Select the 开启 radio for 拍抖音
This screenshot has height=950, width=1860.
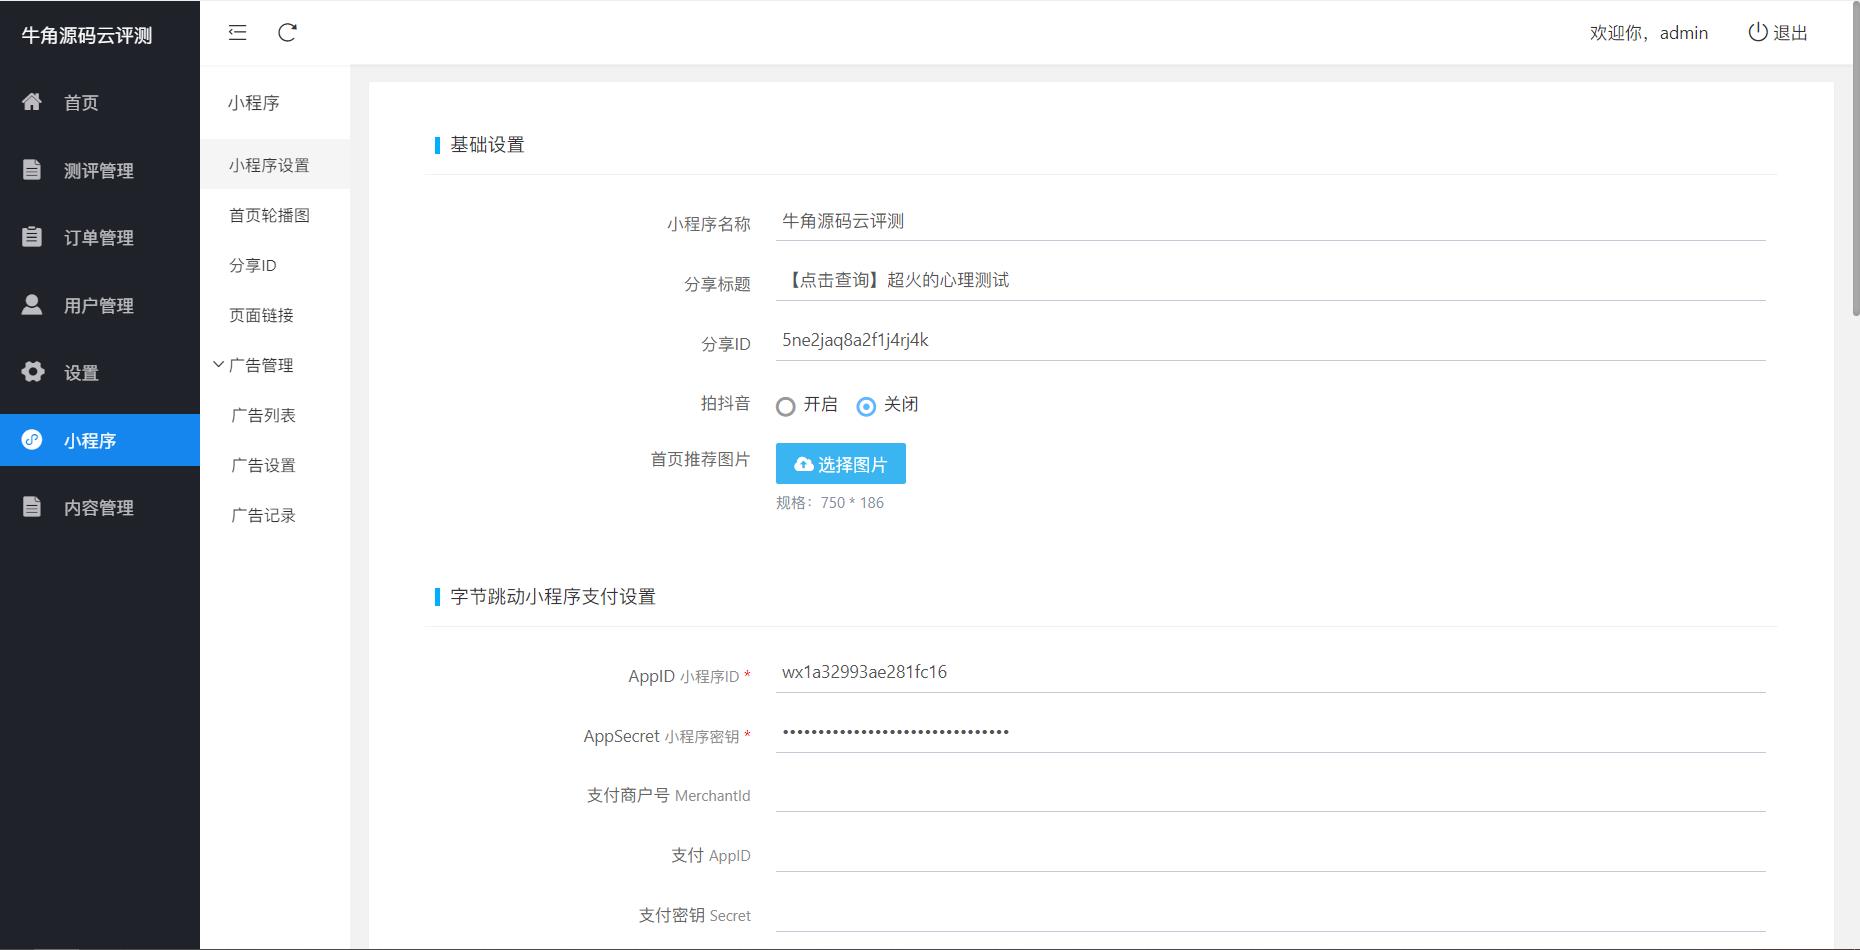[x=786, y=406]
